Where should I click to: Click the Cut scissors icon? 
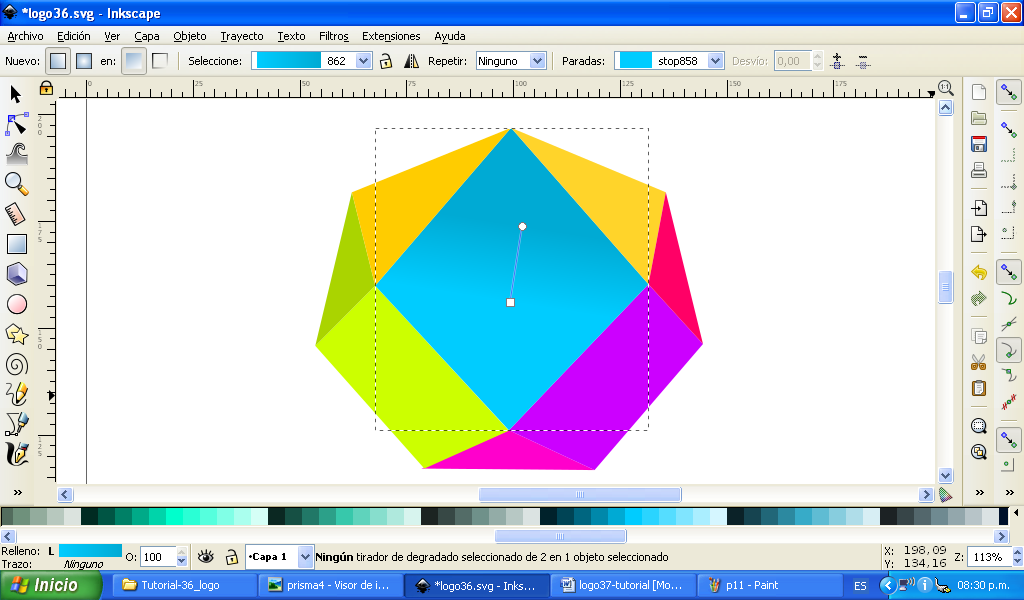tap(978, 362)
